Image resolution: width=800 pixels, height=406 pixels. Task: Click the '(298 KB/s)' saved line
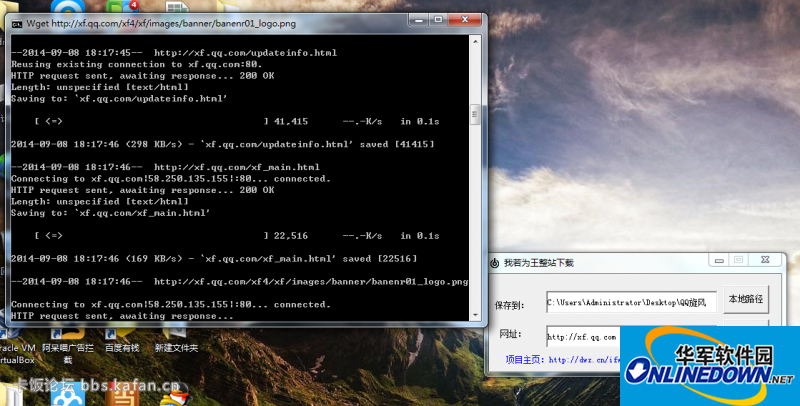(222, 144)
